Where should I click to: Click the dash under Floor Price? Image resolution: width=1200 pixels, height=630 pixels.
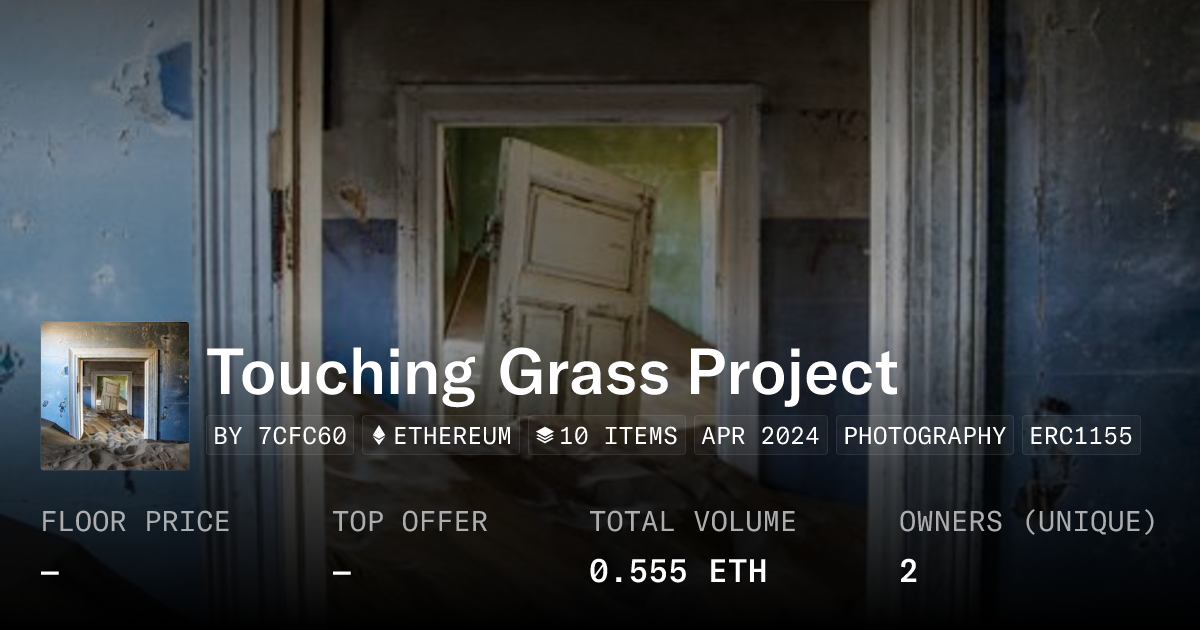point(50,572)
